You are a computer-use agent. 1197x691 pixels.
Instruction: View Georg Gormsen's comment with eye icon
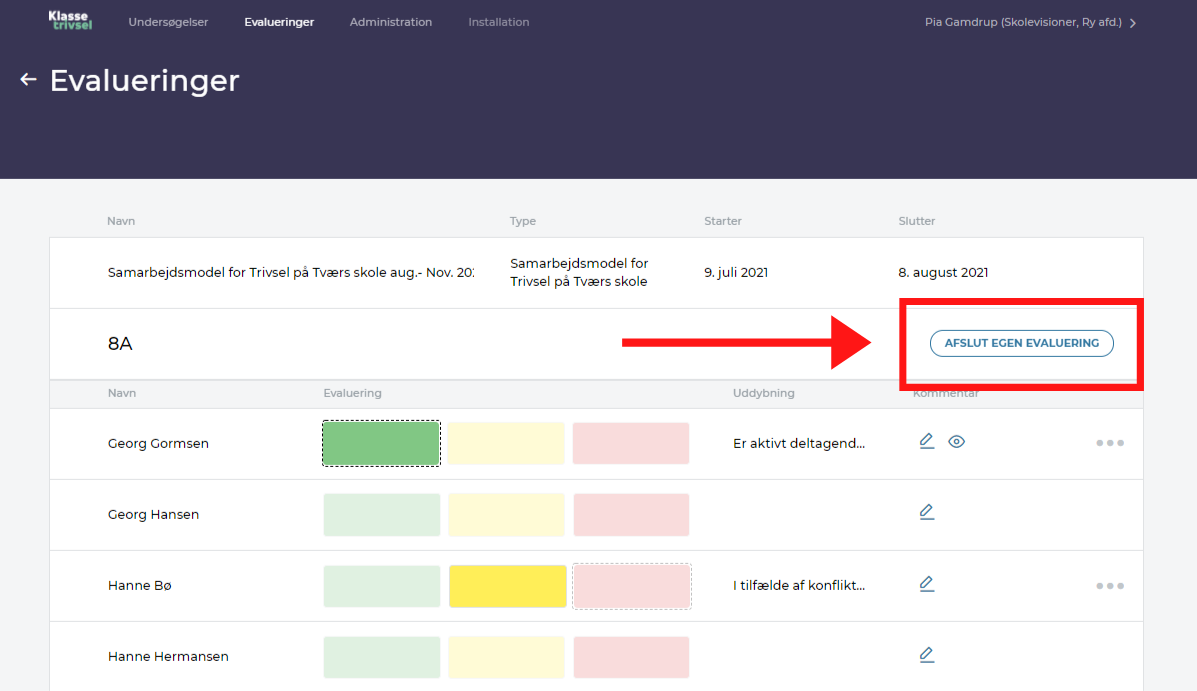pos(957,441)
